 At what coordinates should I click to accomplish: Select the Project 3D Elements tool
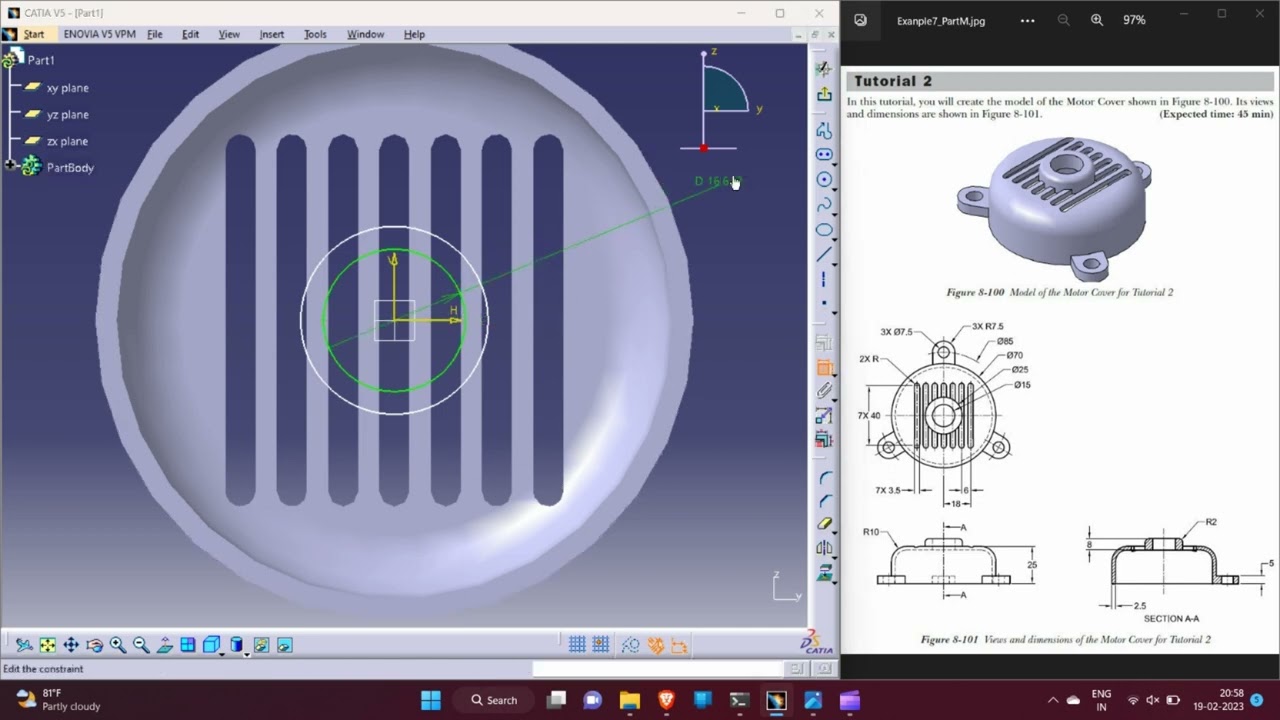825,572
